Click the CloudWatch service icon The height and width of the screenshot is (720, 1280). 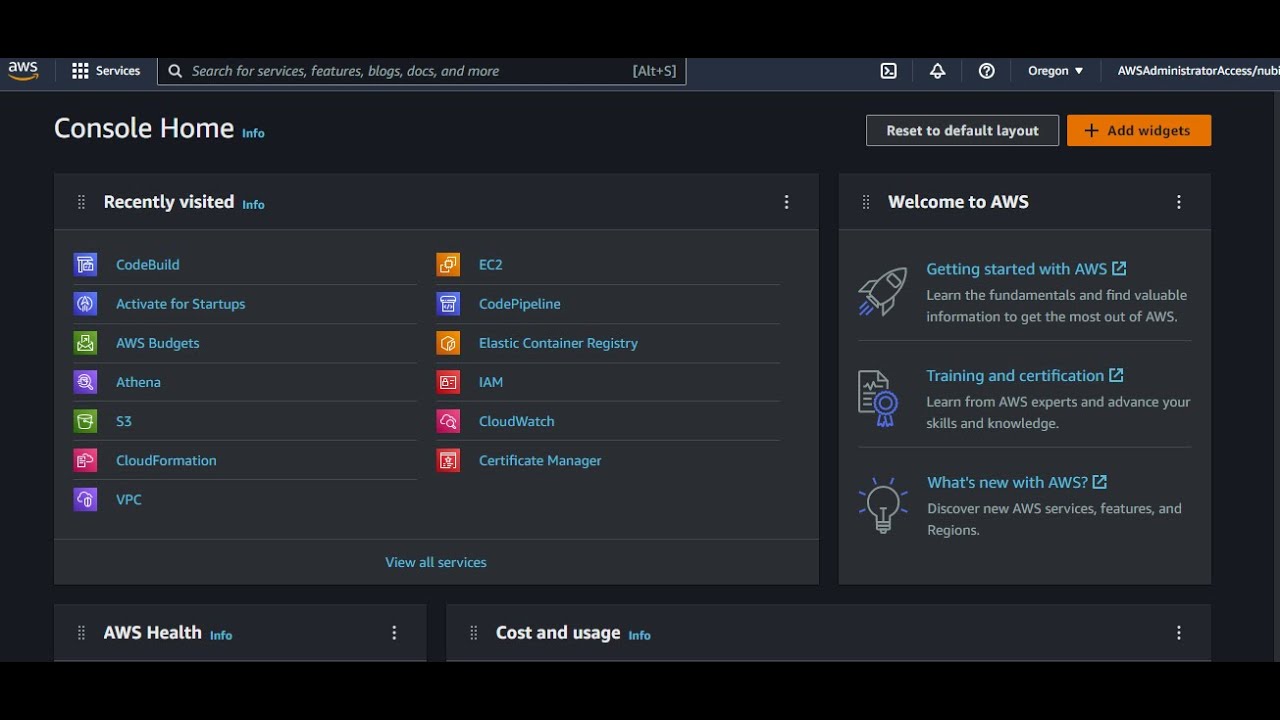pyautogui.click(x=448, y=421)
